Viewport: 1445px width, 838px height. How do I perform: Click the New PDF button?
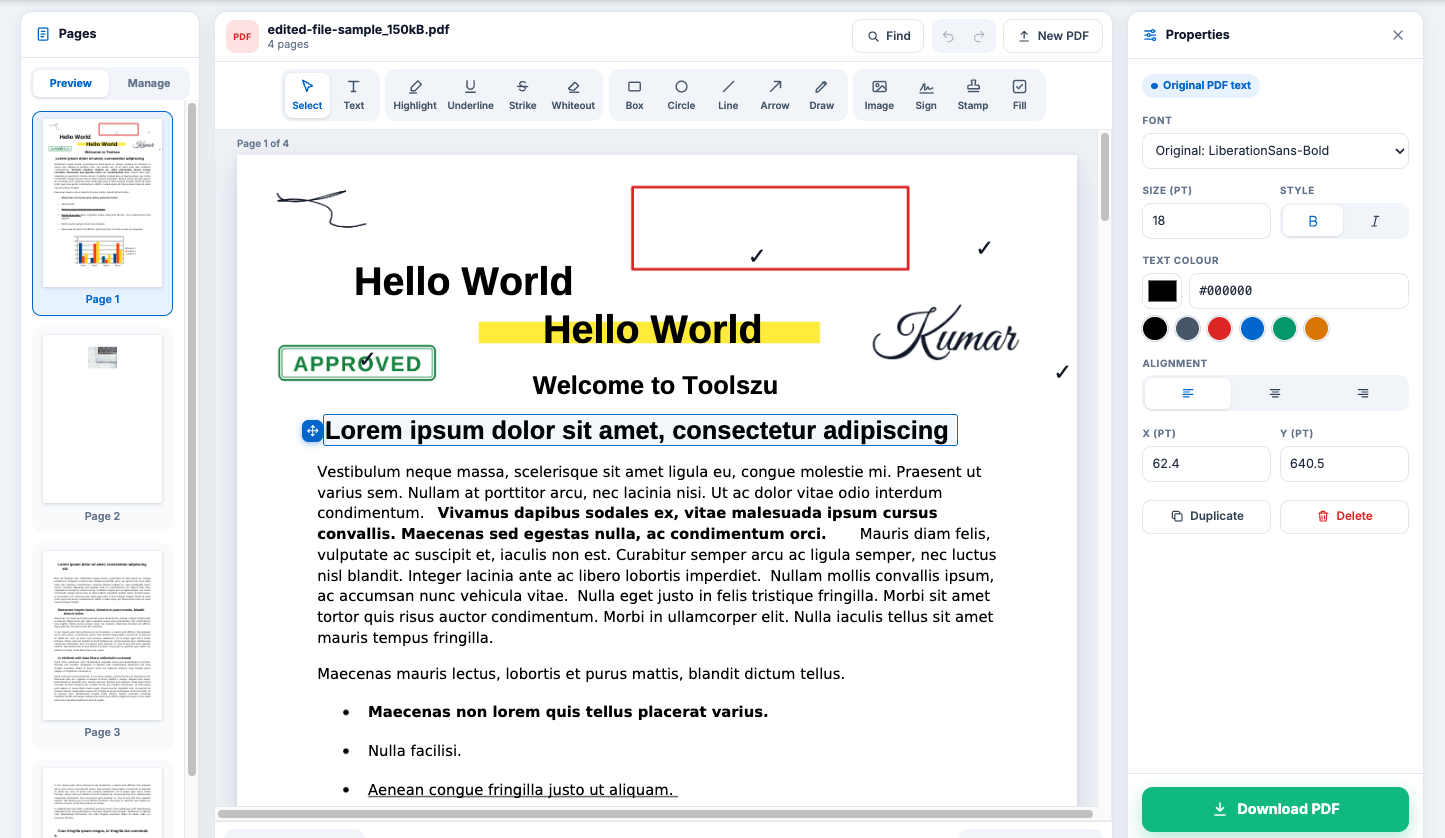point(1053,36)
